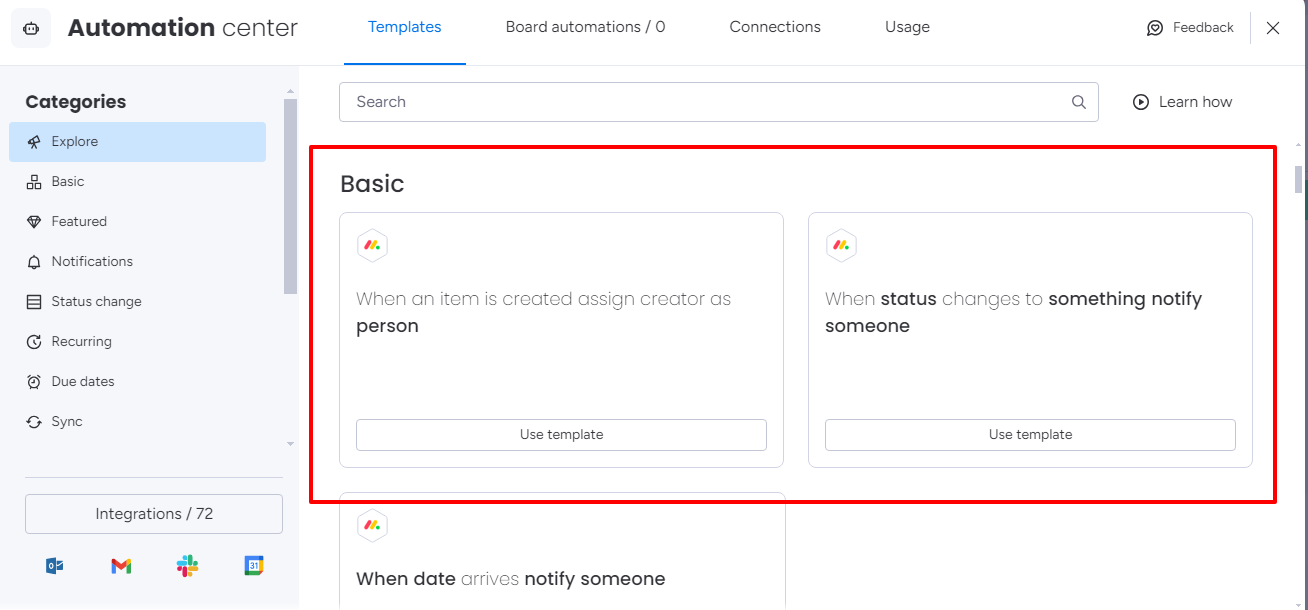Select the Explore category
1308x610 pixels.
coord(138,142)
